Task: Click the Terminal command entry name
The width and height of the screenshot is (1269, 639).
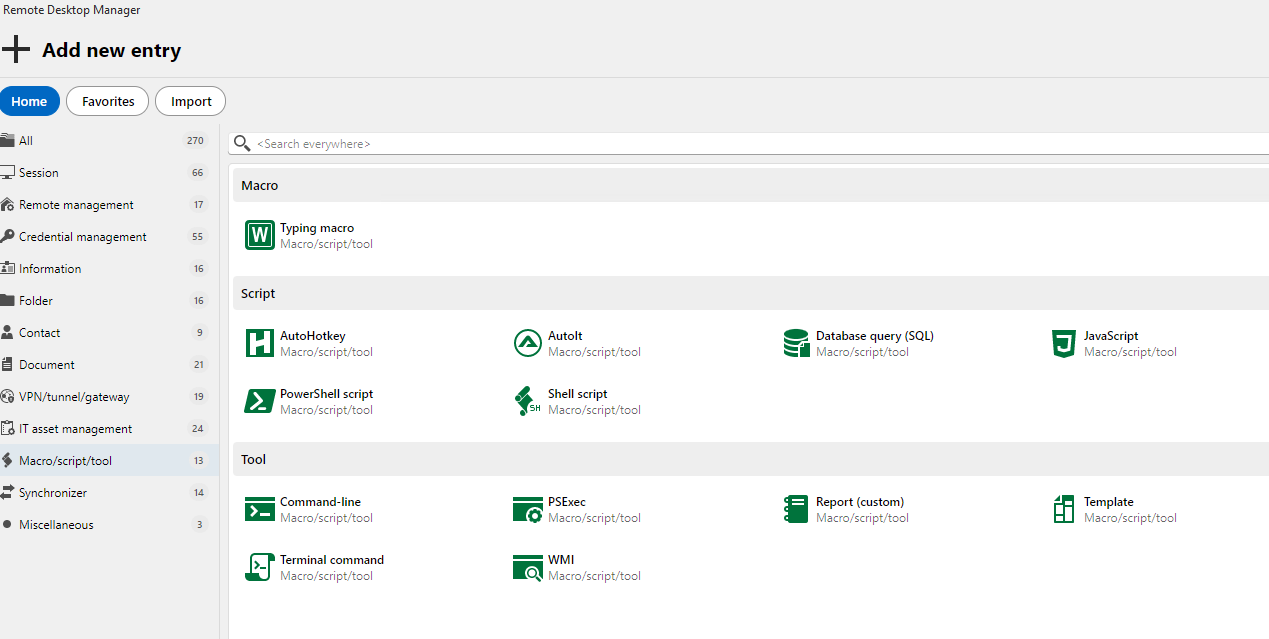Action: pyautogui.click(x=332, y=560)
